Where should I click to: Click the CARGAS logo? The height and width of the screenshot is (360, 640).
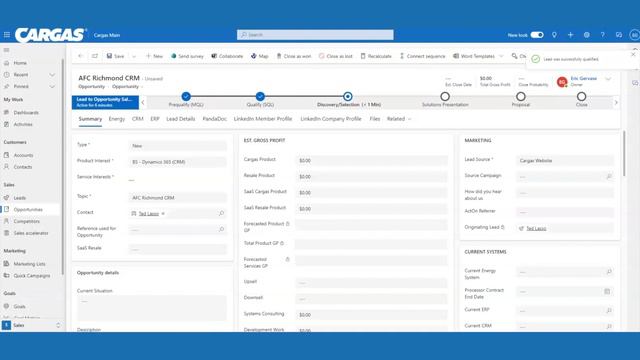coord(51,35)
